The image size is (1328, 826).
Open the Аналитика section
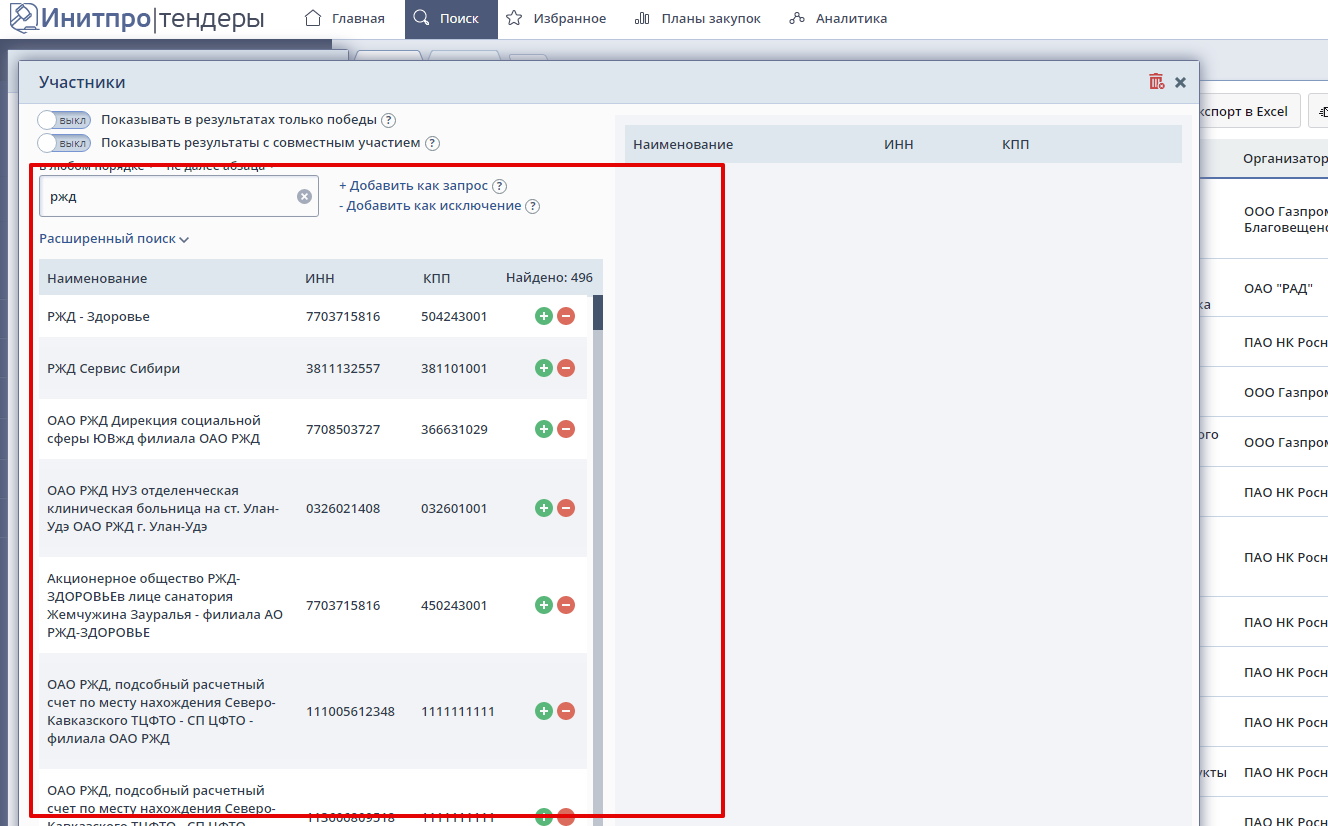pyautogui.click(x=838, y=19)
